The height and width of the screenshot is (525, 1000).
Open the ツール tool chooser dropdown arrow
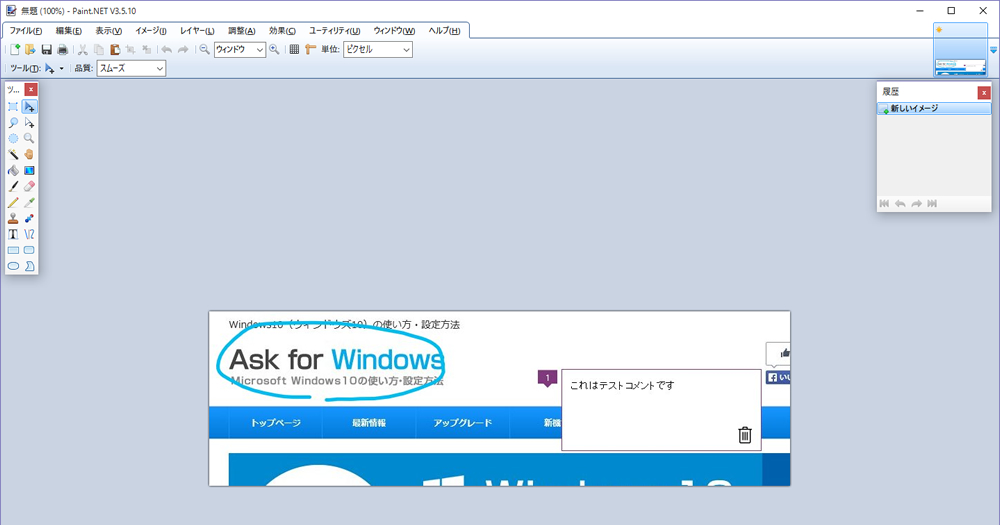click(x=61, y=68)
